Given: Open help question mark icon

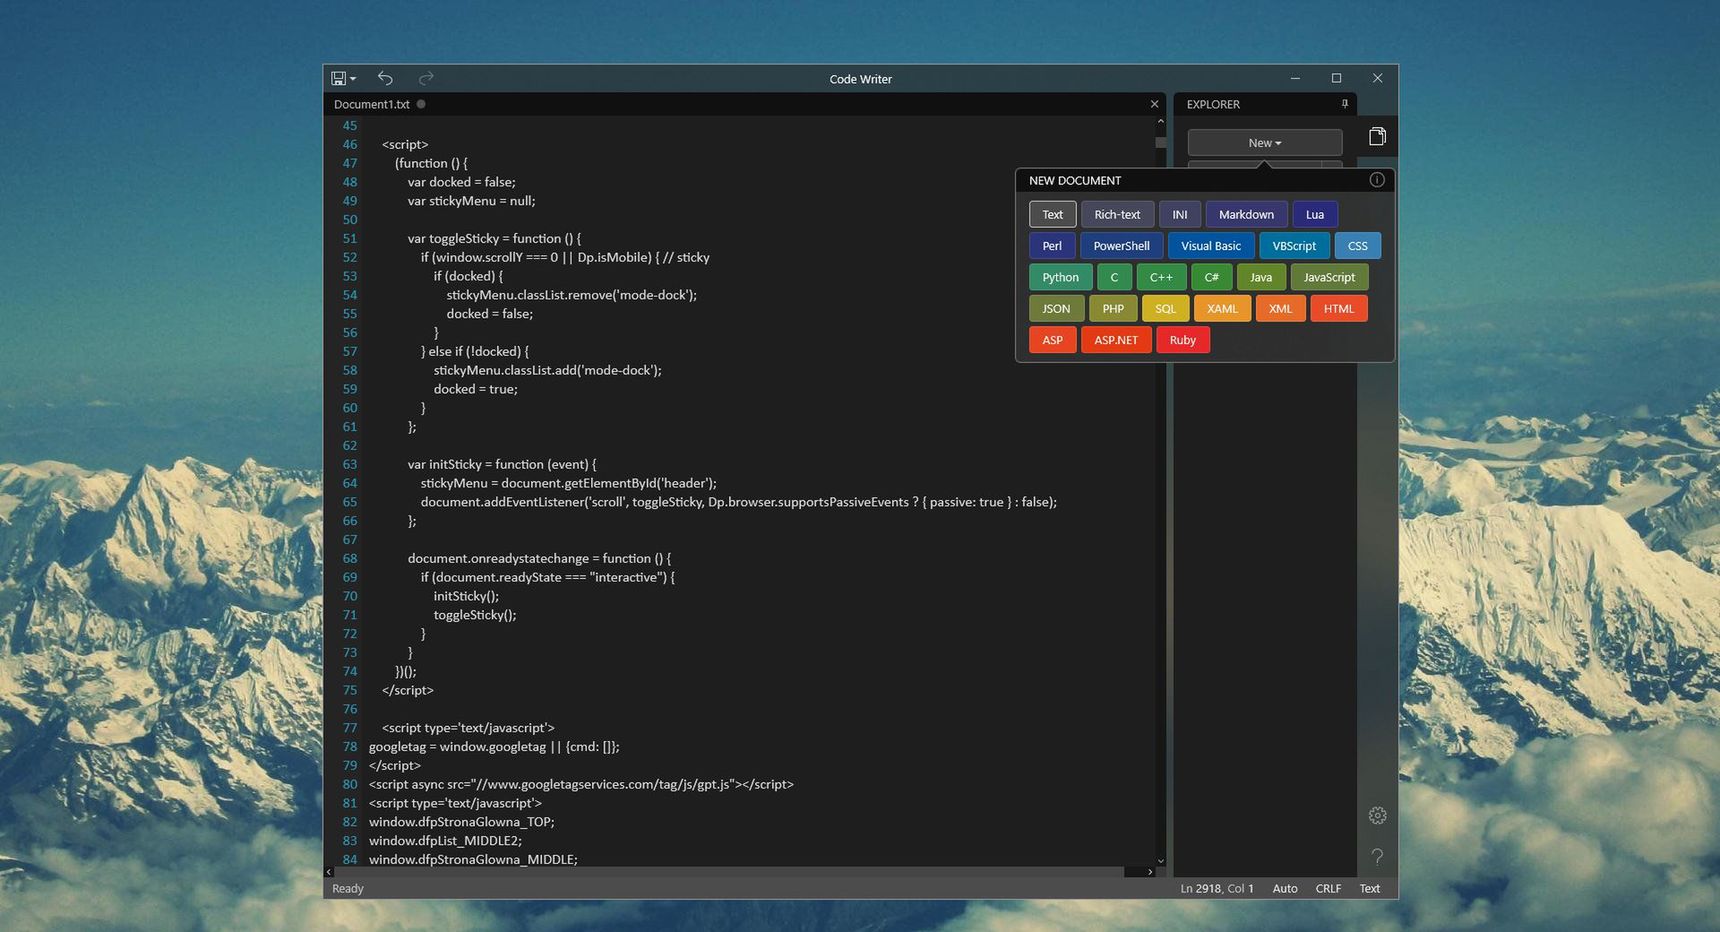Looking at the screenshot, I should [x=1377, y=857].
